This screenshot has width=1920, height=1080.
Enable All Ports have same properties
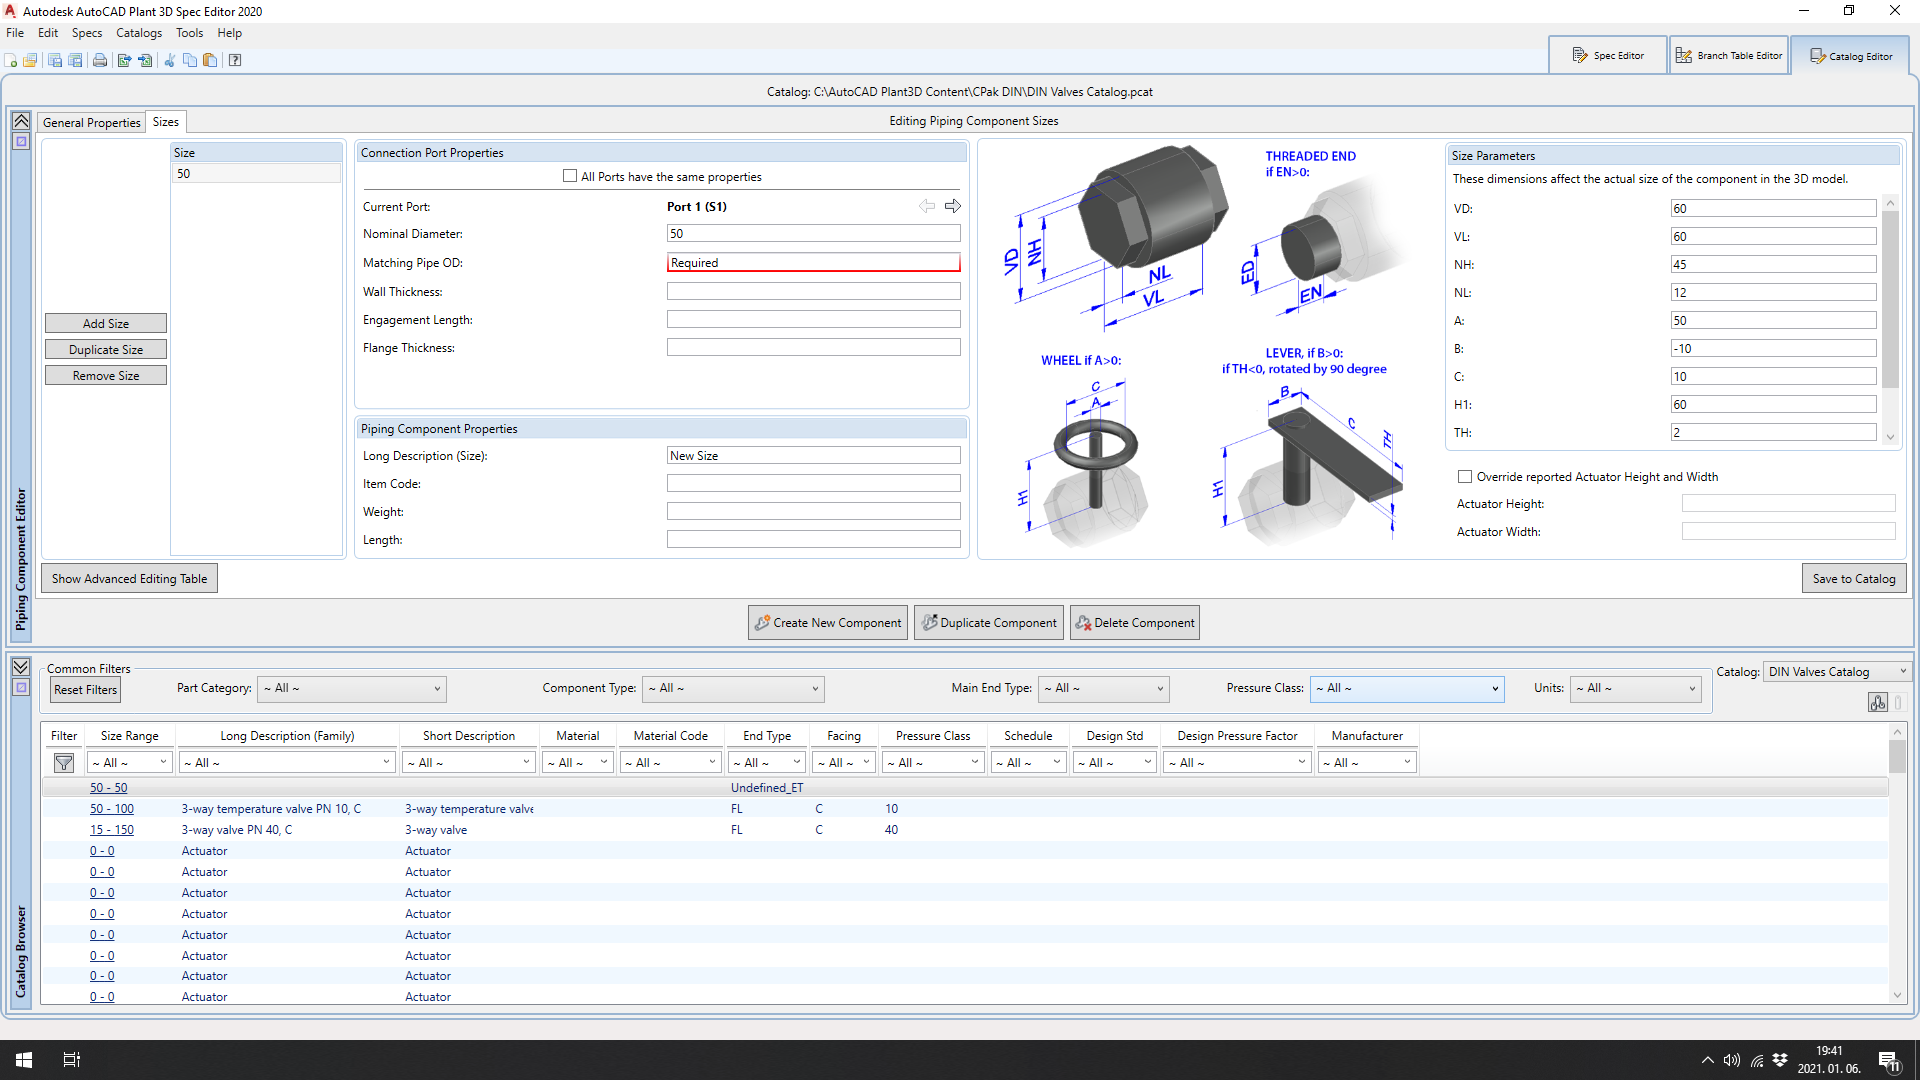[570, 176]
